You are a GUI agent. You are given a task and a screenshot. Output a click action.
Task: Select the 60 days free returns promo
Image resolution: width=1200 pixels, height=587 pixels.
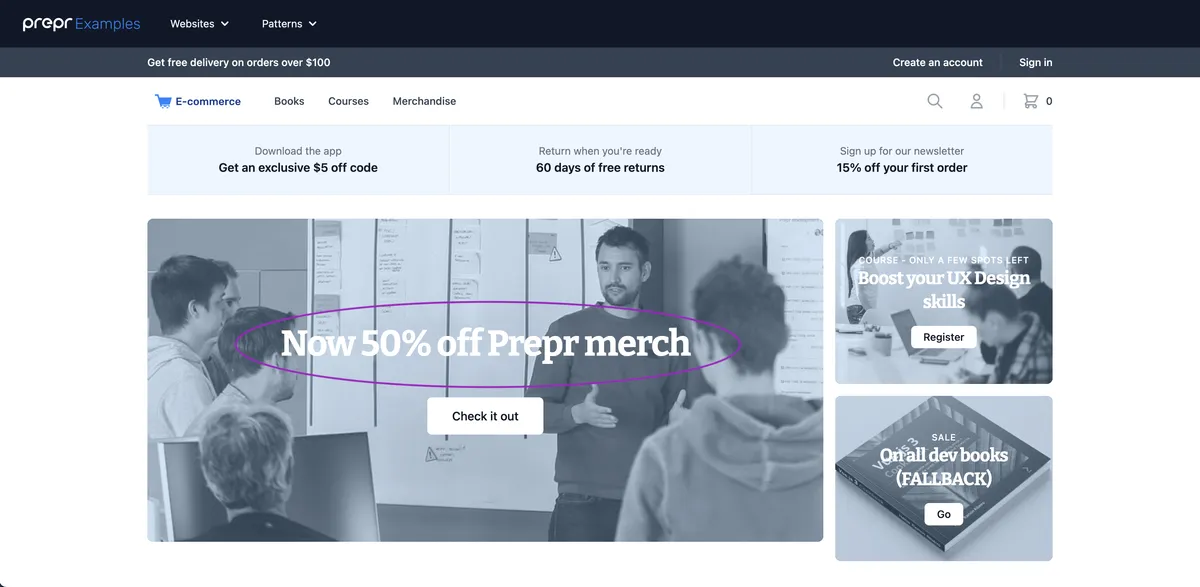tap(600, 160)
